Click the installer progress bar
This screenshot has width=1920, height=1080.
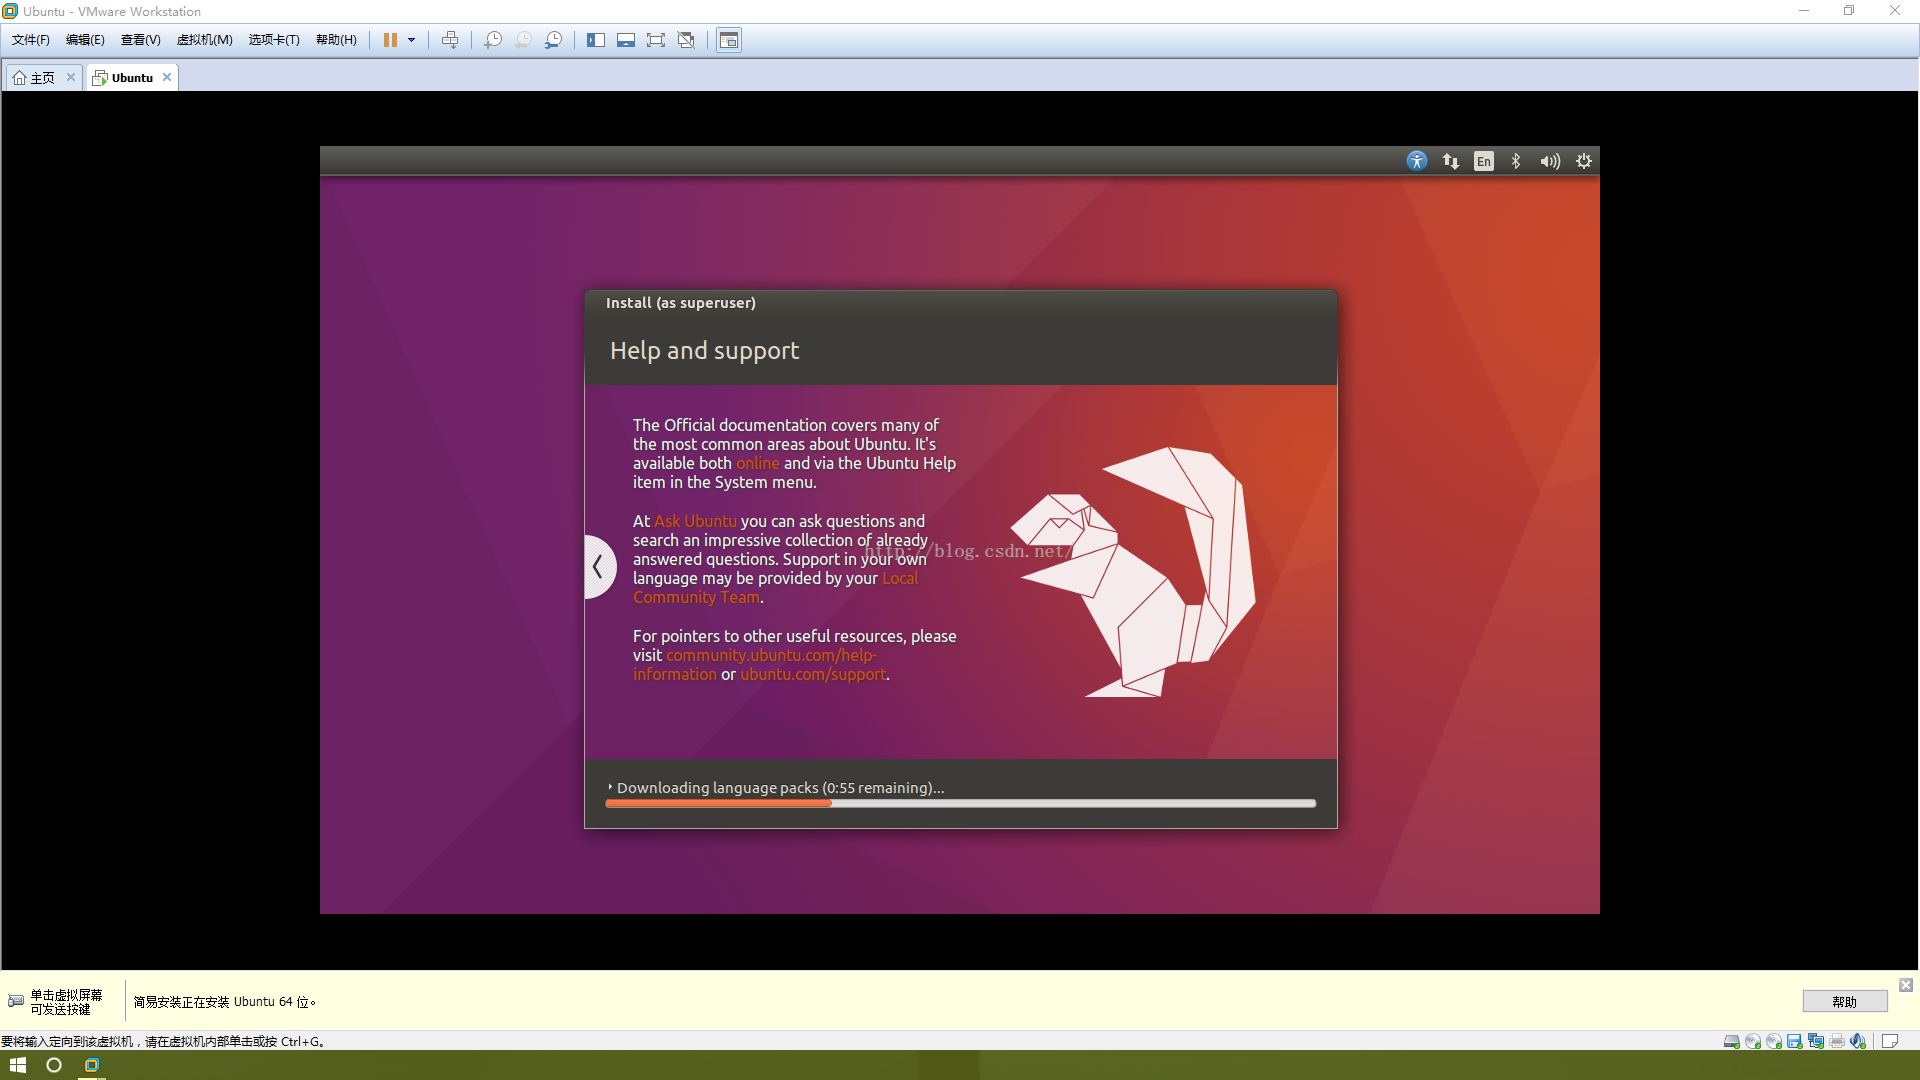click(x=960, y=803)
